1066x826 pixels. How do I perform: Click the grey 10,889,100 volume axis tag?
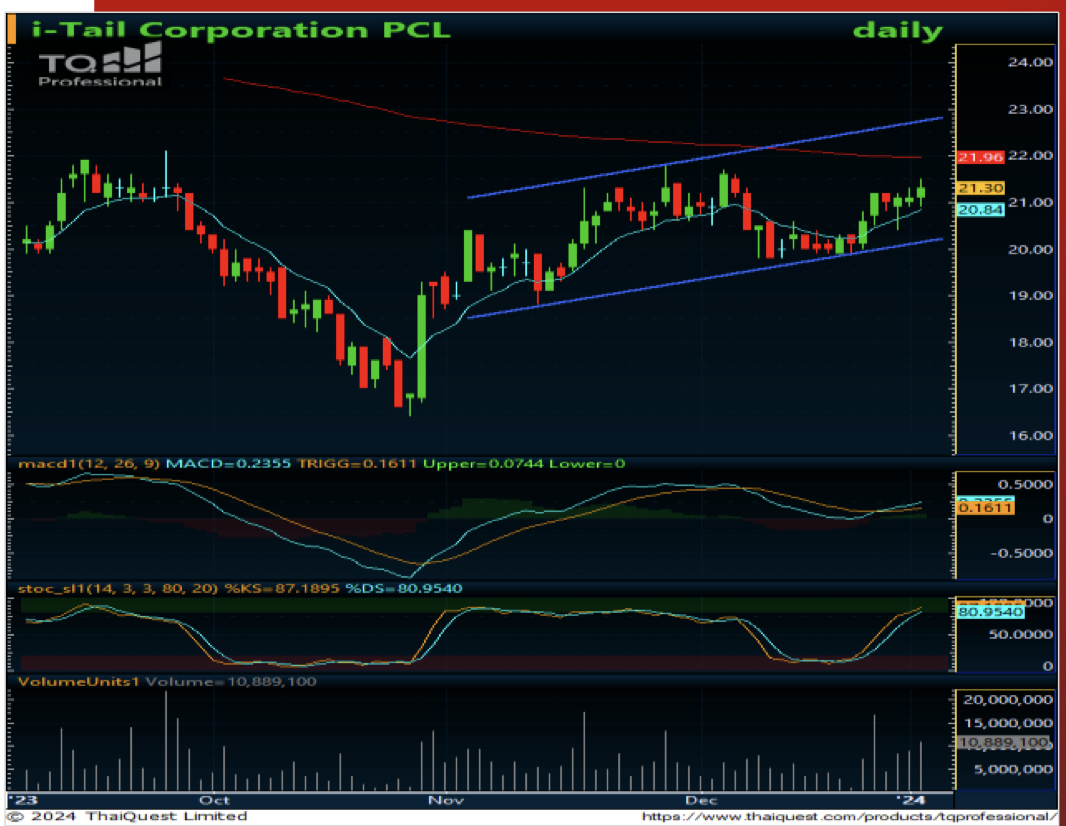(1003, 742)
